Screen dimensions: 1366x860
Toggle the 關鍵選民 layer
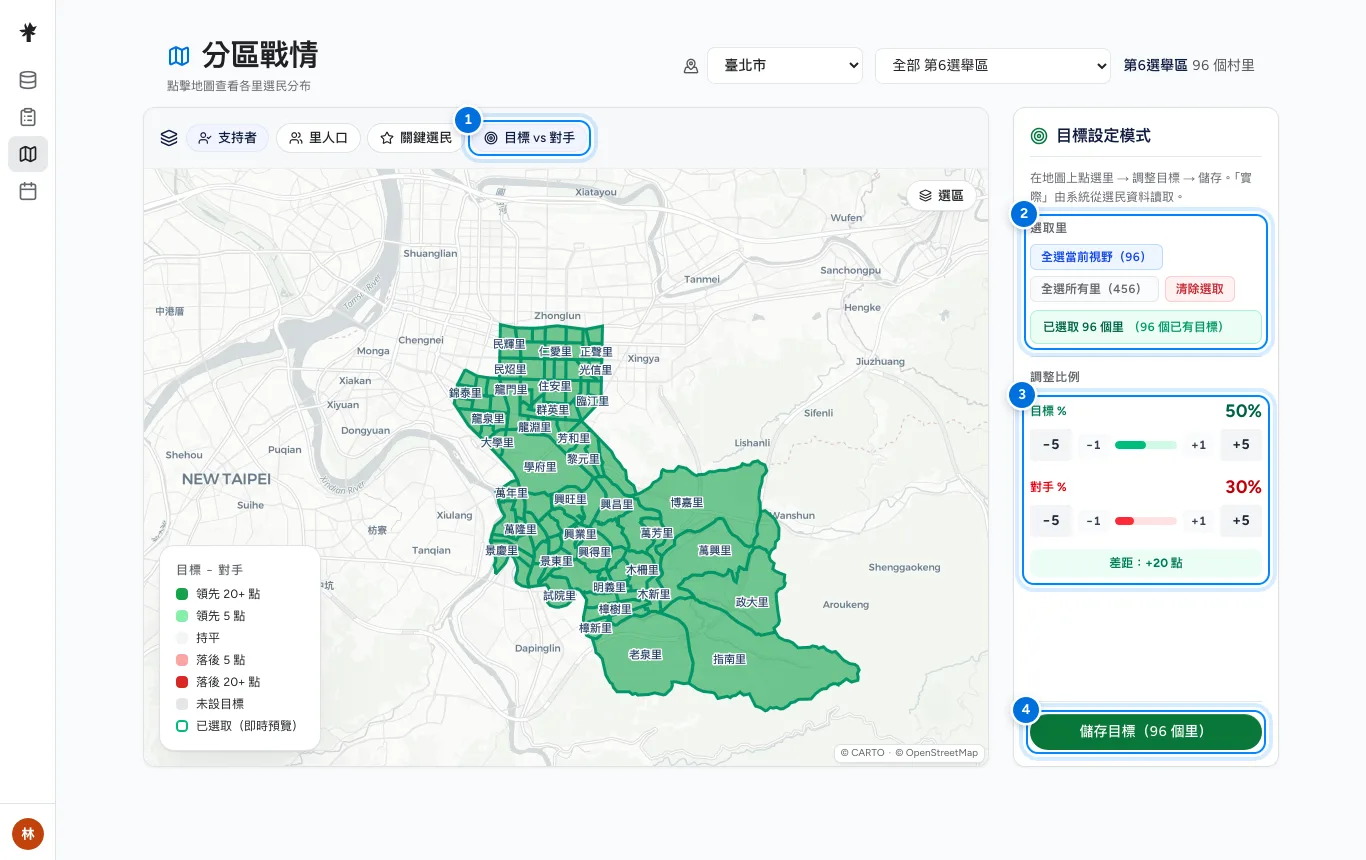pos(416,138)
